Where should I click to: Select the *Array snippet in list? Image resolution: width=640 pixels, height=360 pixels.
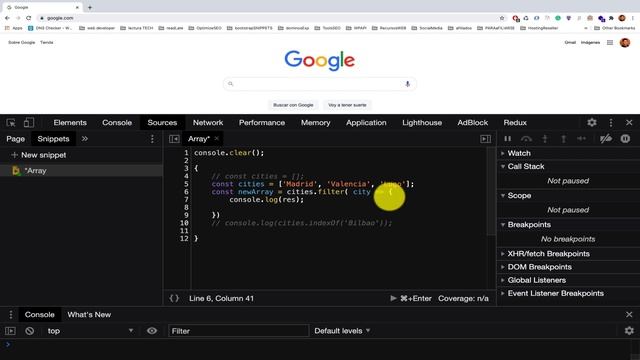(x=81, y=171)
